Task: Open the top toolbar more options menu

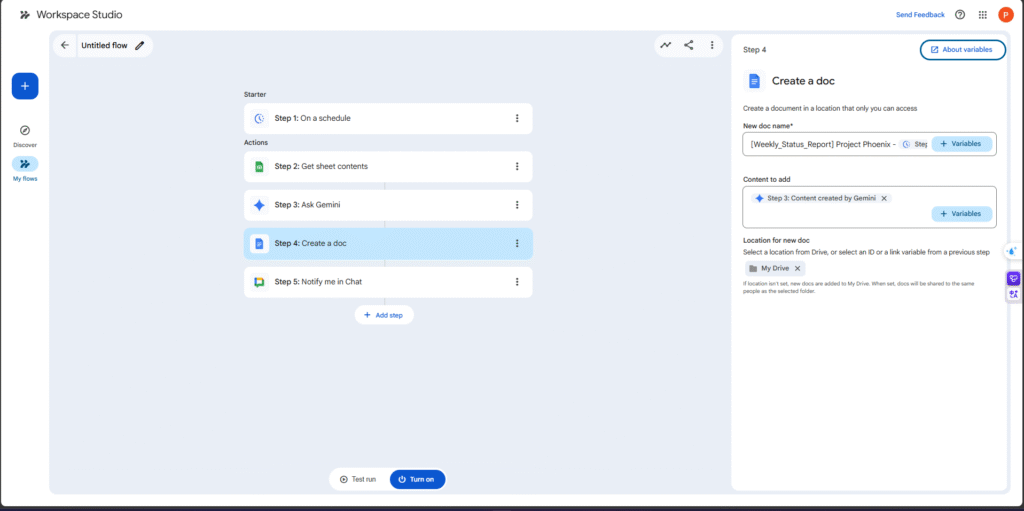Action: (712, 45)
